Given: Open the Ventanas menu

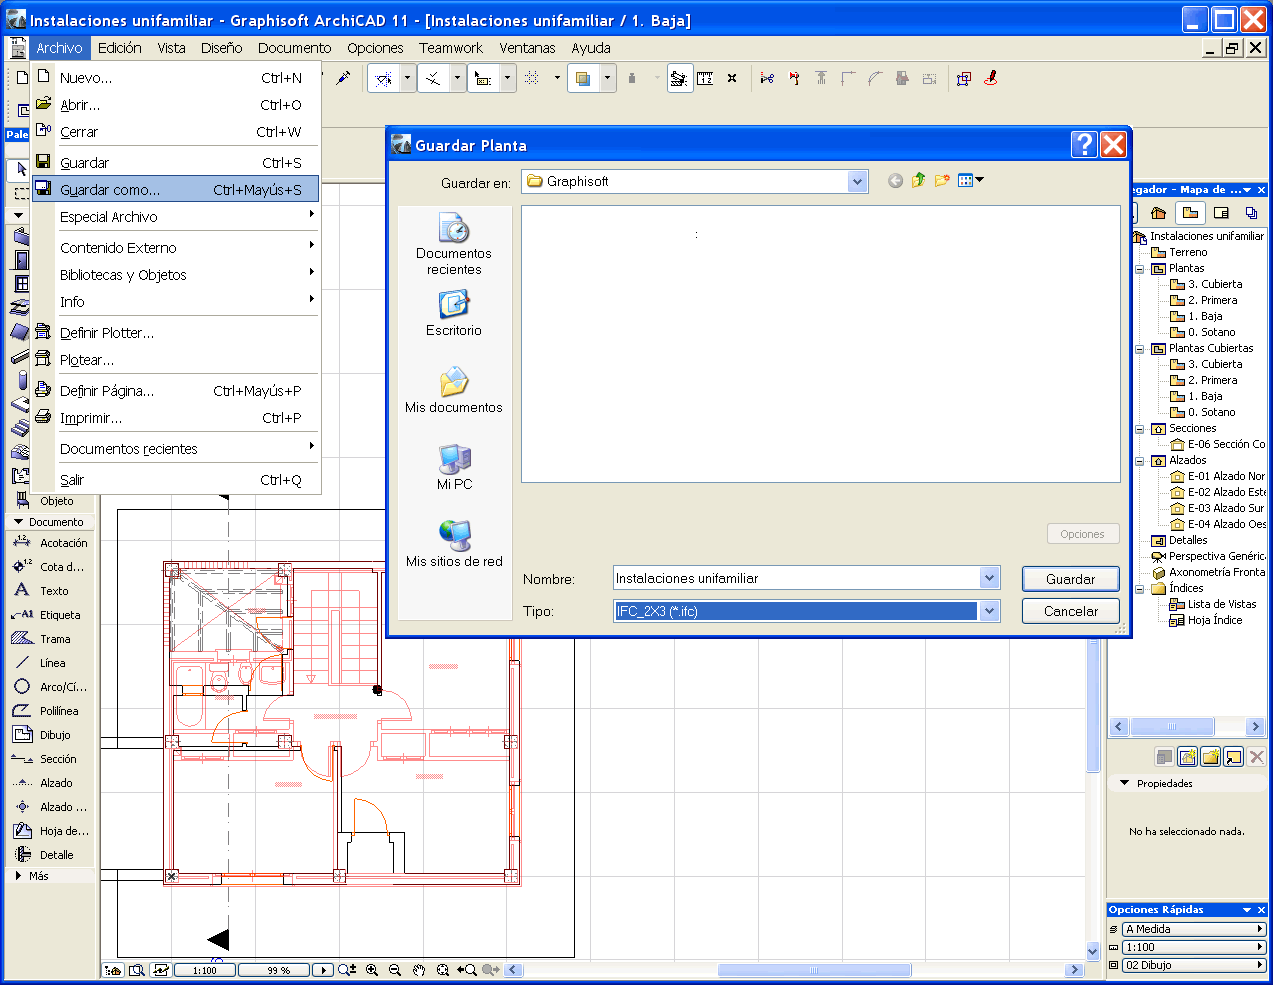Looking at the screenshot, I should tap(527, 48).
